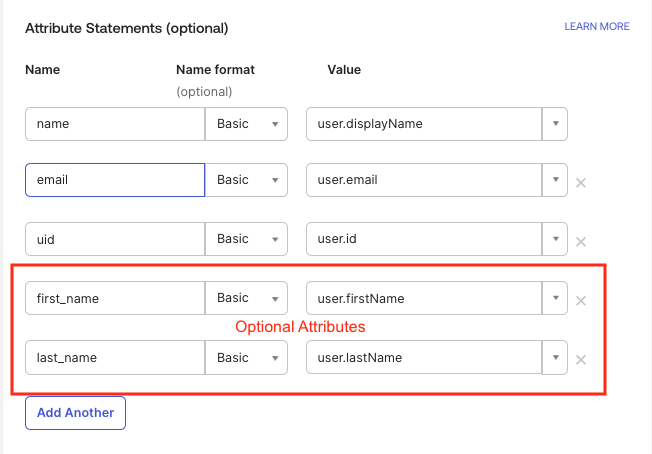Delete the first_name attribute row
Image resolution: width=652 pixels, height=454 pixels.
[580, 300]
